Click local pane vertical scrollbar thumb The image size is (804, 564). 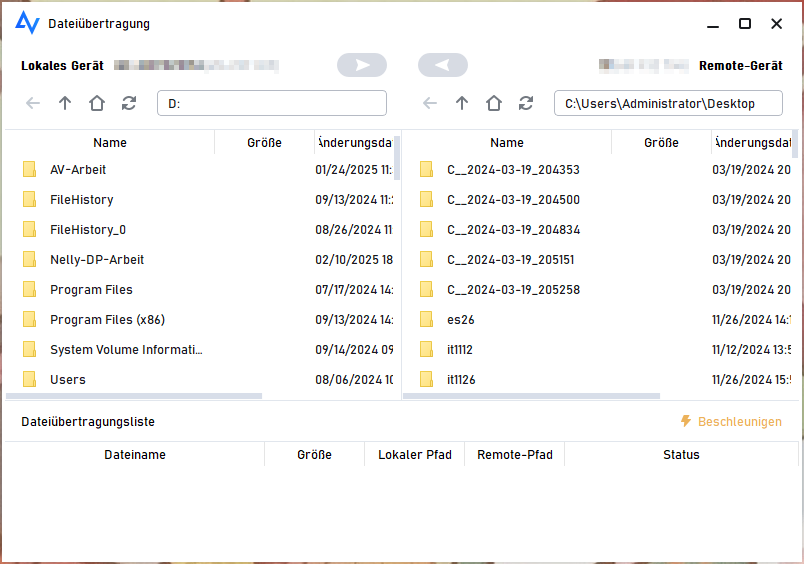(x=396, y=157)
